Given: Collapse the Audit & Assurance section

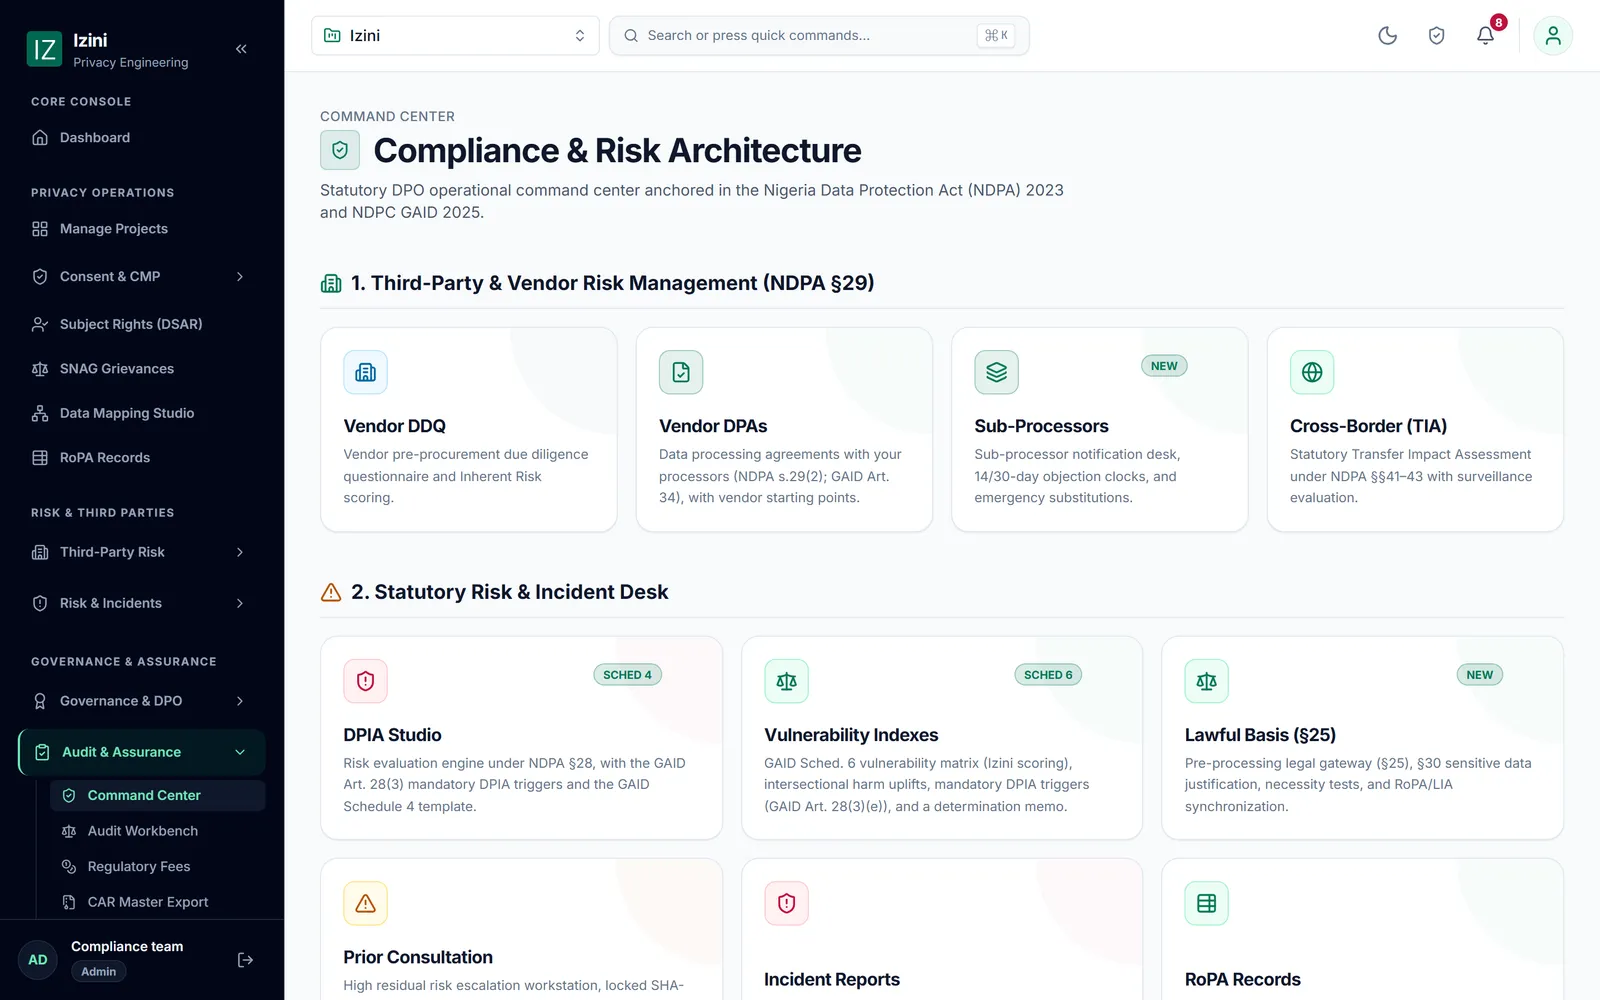Looking at the screenshot, I should click(x=142, y=752).
